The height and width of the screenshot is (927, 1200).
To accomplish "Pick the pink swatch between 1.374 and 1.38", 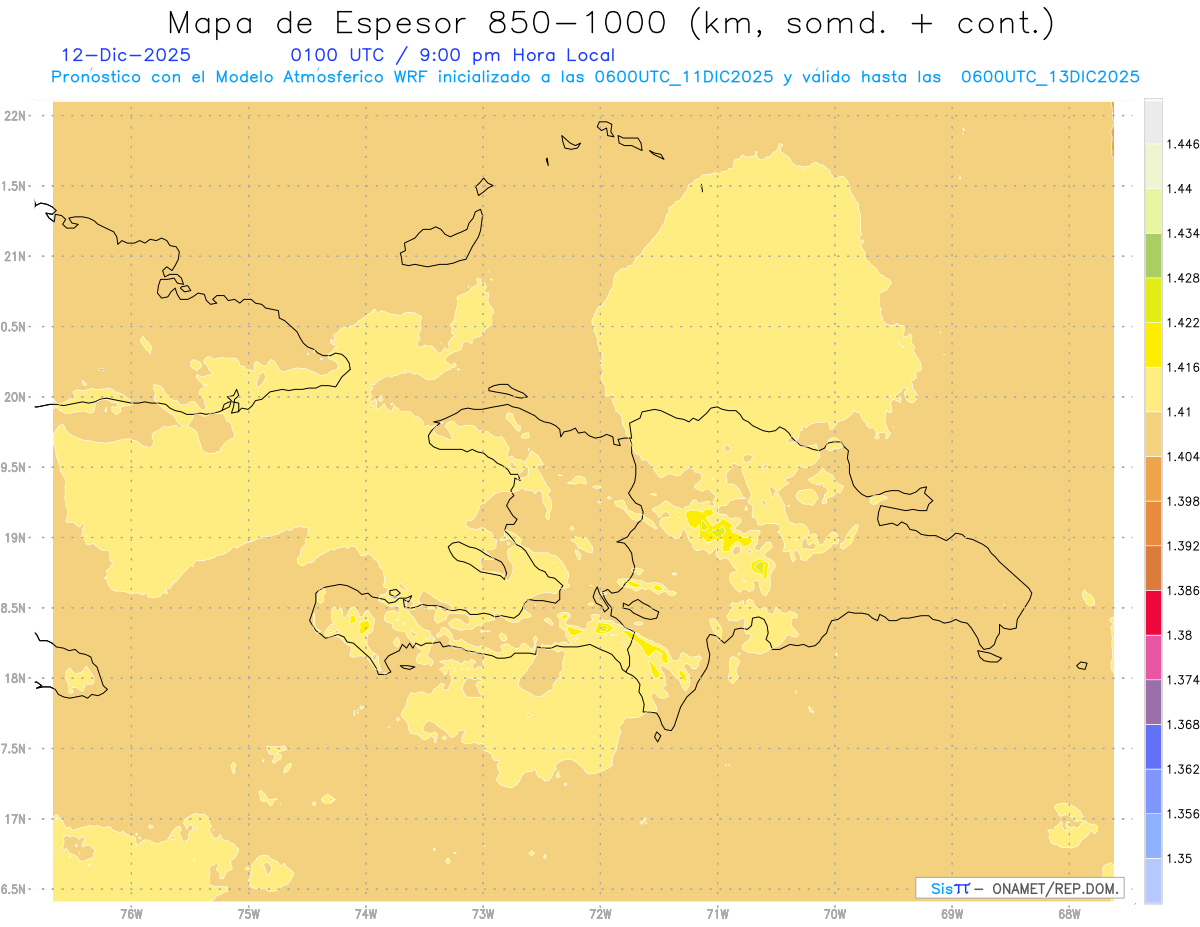I will [x=1153, y=657].
